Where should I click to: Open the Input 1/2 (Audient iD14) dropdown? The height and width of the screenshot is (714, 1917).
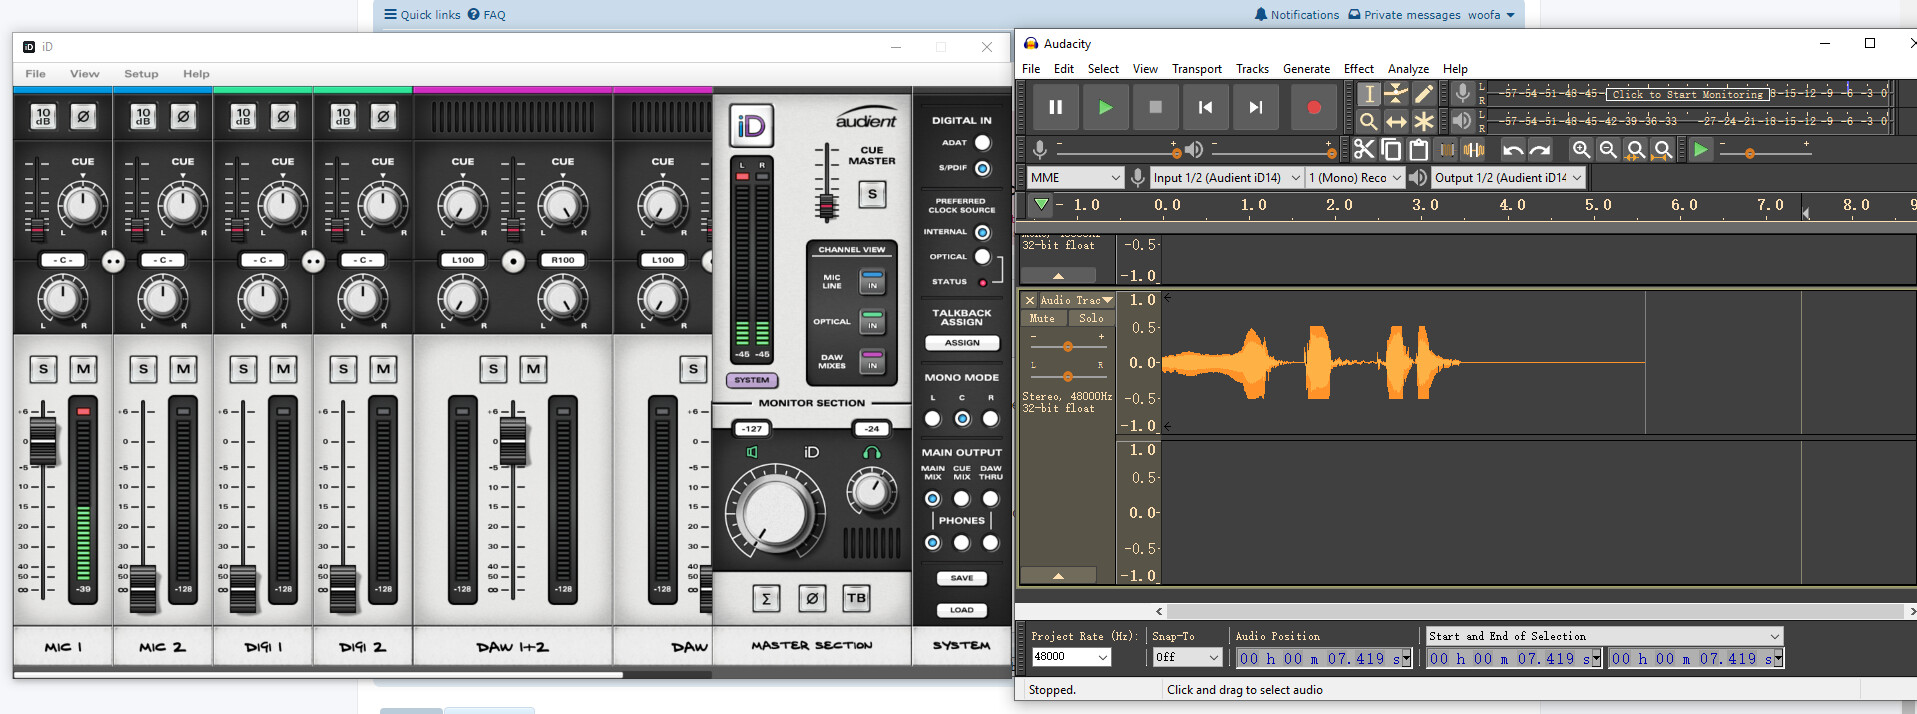[x=1226, y=177]
